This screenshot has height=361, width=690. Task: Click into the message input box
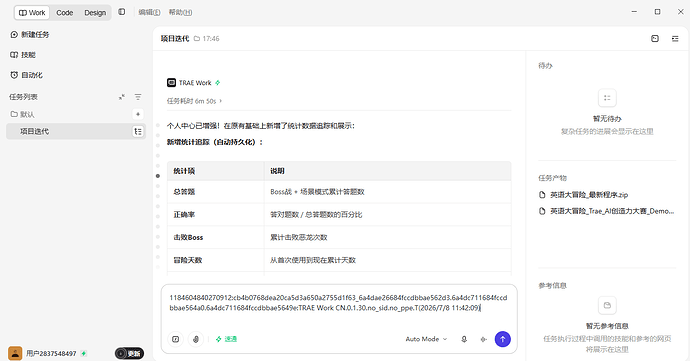[339, 303]
